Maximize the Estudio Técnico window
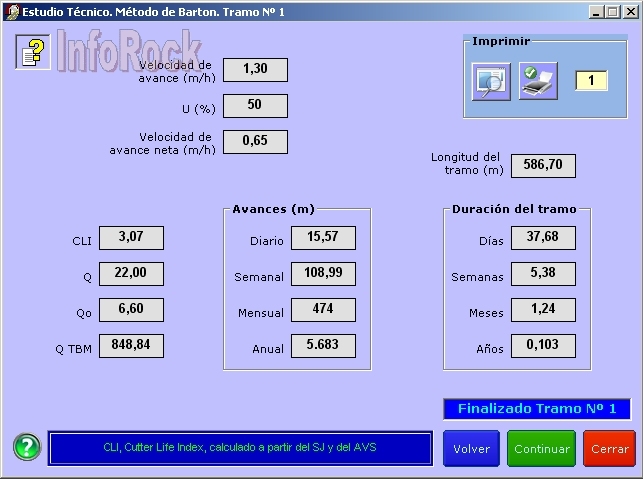Viewport: 643px width, 479px height. pos(612,11)
